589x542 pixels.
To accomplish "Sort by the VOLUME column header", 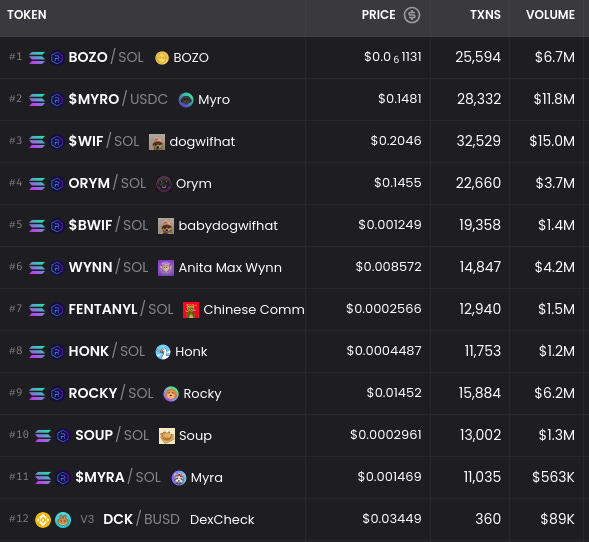I will tap(550, 15).
